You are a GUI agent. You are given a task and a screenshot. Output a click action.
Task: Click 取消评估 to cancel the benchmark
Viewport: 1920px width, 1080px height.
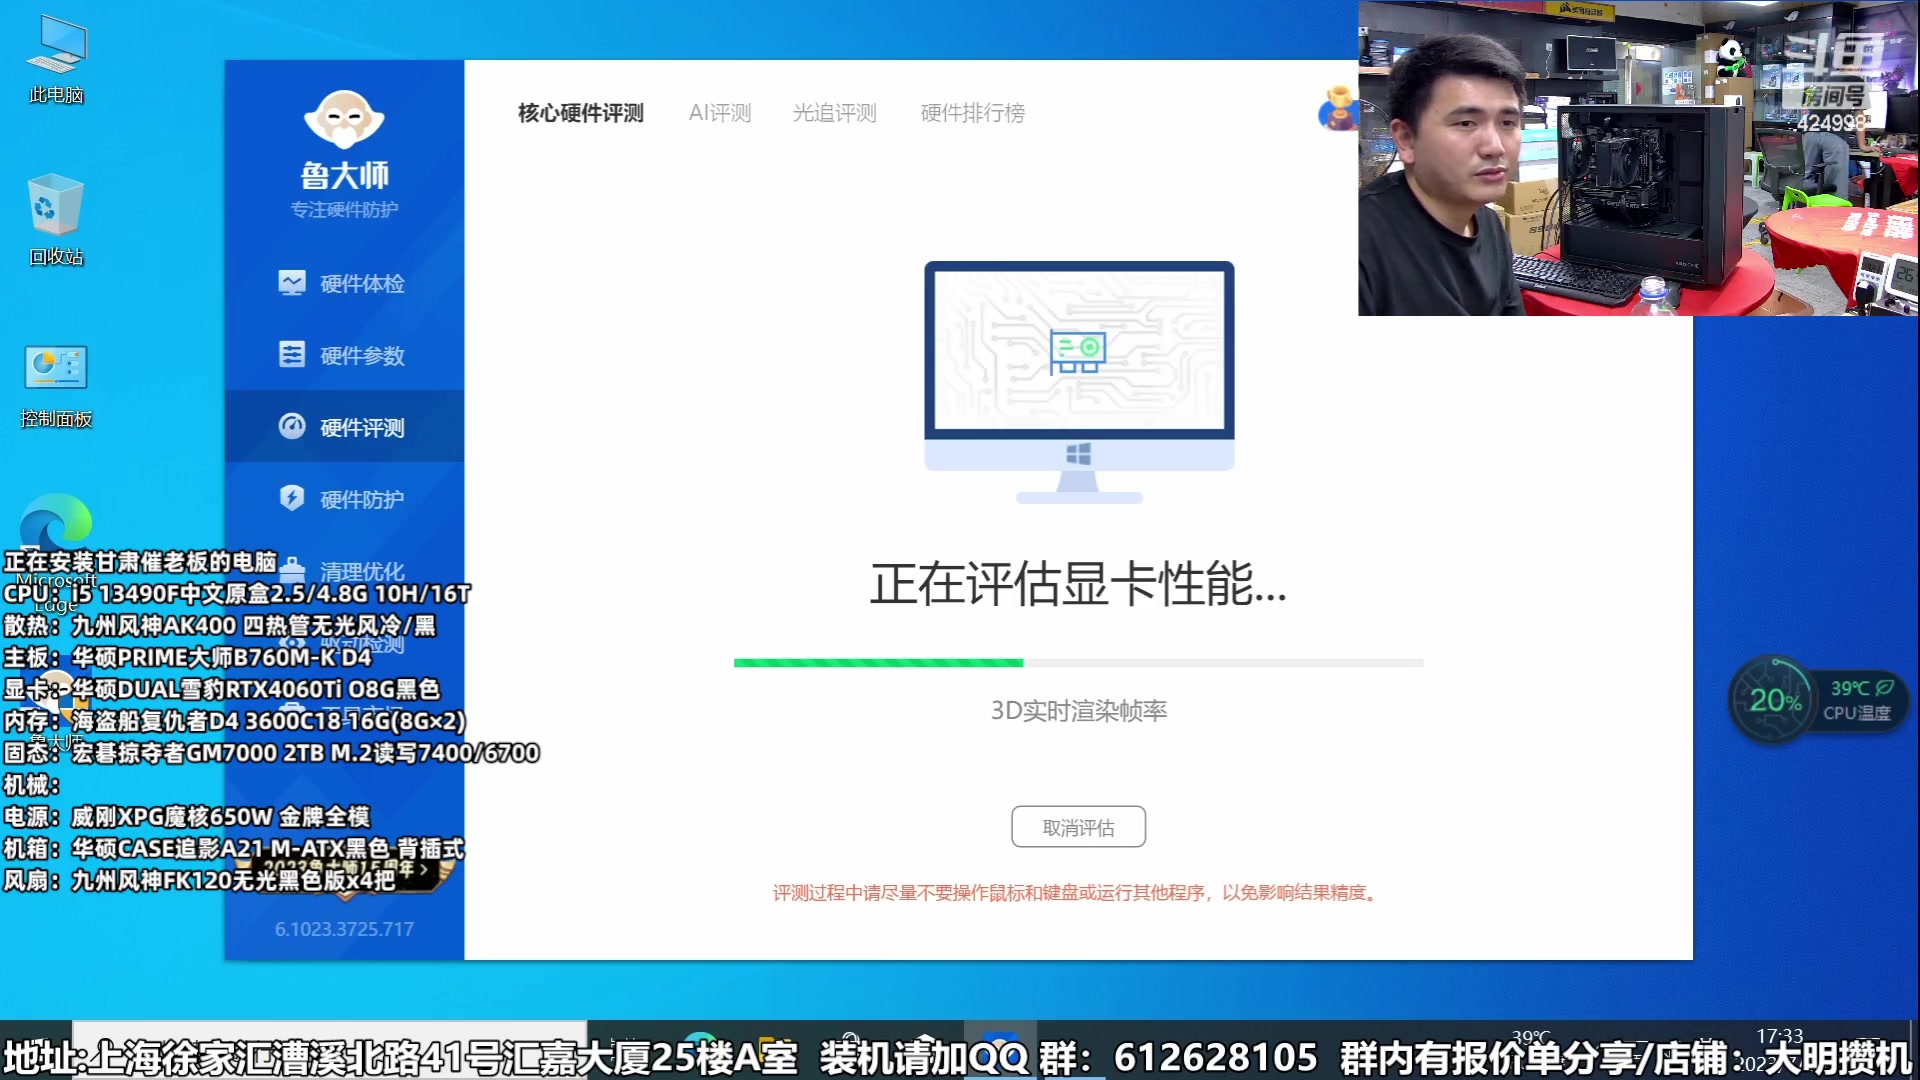(x=1078, y=826)
